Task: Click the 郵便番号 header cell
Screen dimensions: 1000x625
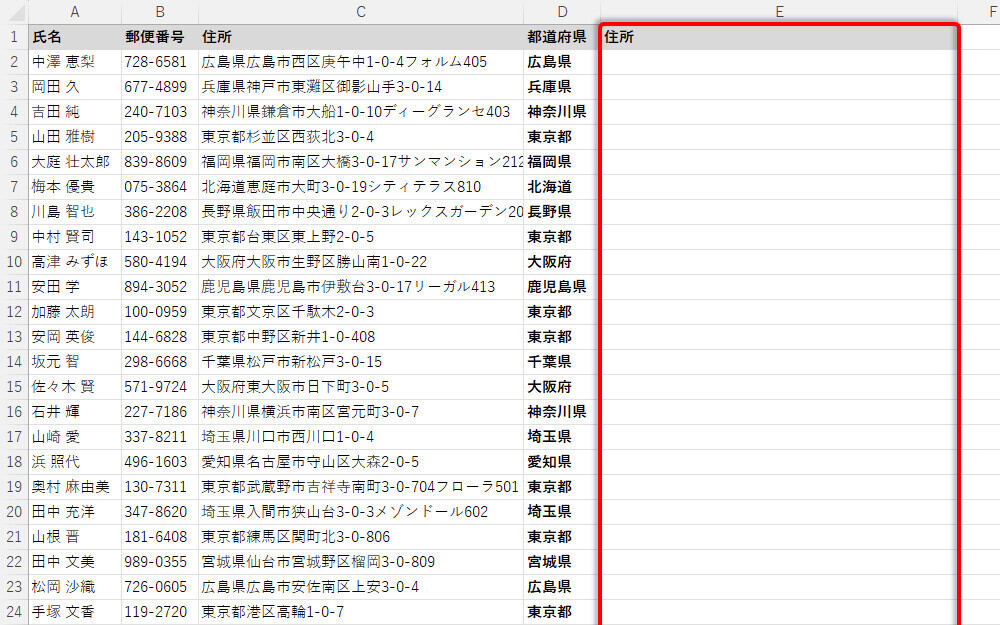Action: (160, 37)
